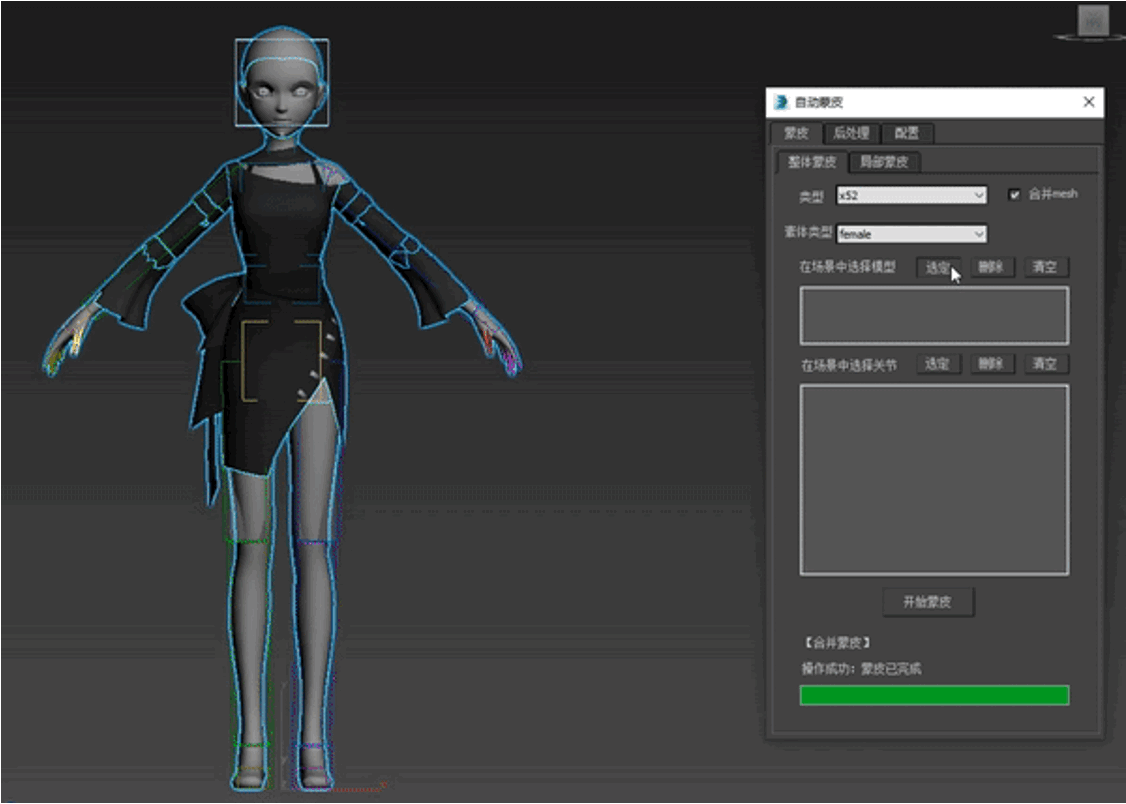Image resolution: width=1126 pixels, height=804 pixels.
Task: Expand the 素体类型 dropdown showing female
Action: [x=911, y=234]
